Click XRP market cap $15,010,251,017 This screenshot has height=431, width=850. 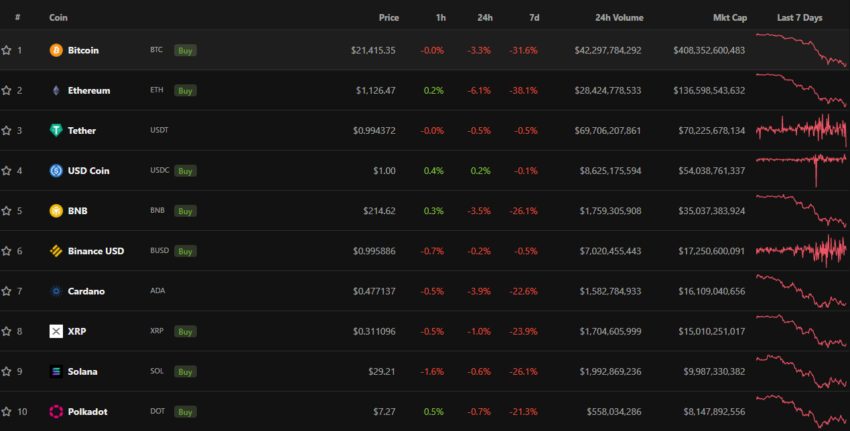712,331
